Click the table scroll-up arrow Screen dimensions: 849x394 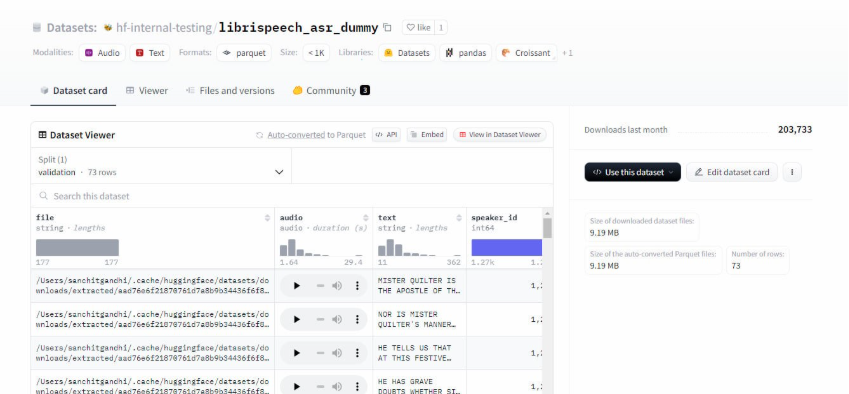[547, 213]
